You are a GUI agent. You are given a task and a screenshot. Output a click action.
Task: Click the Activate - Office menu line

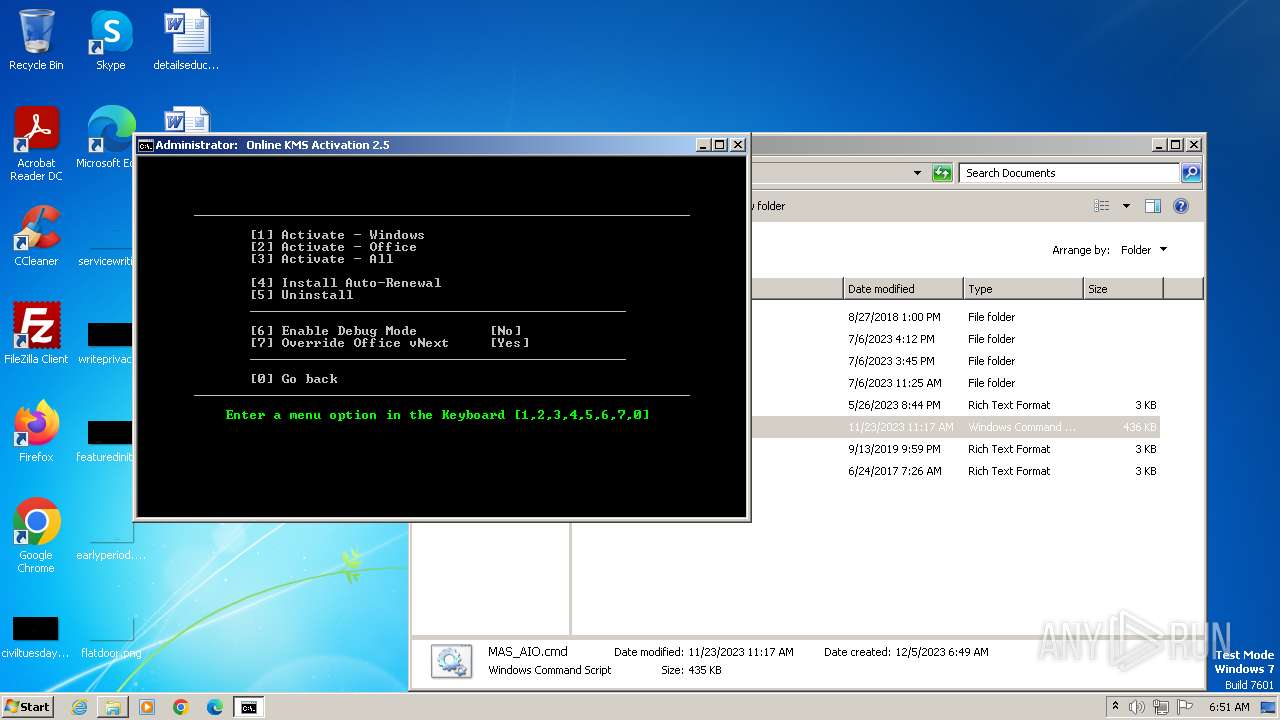pos(333,247)
